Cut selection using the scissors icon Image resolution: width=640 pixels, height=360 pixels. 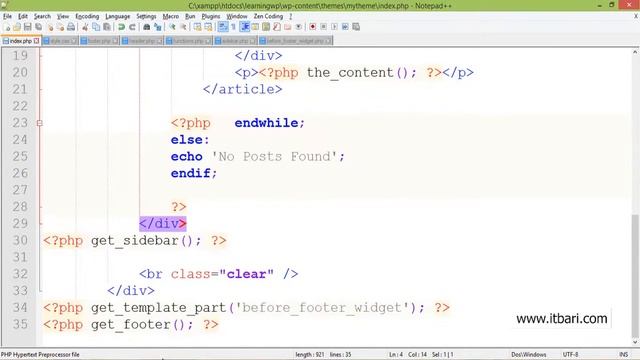pos(85,27)
